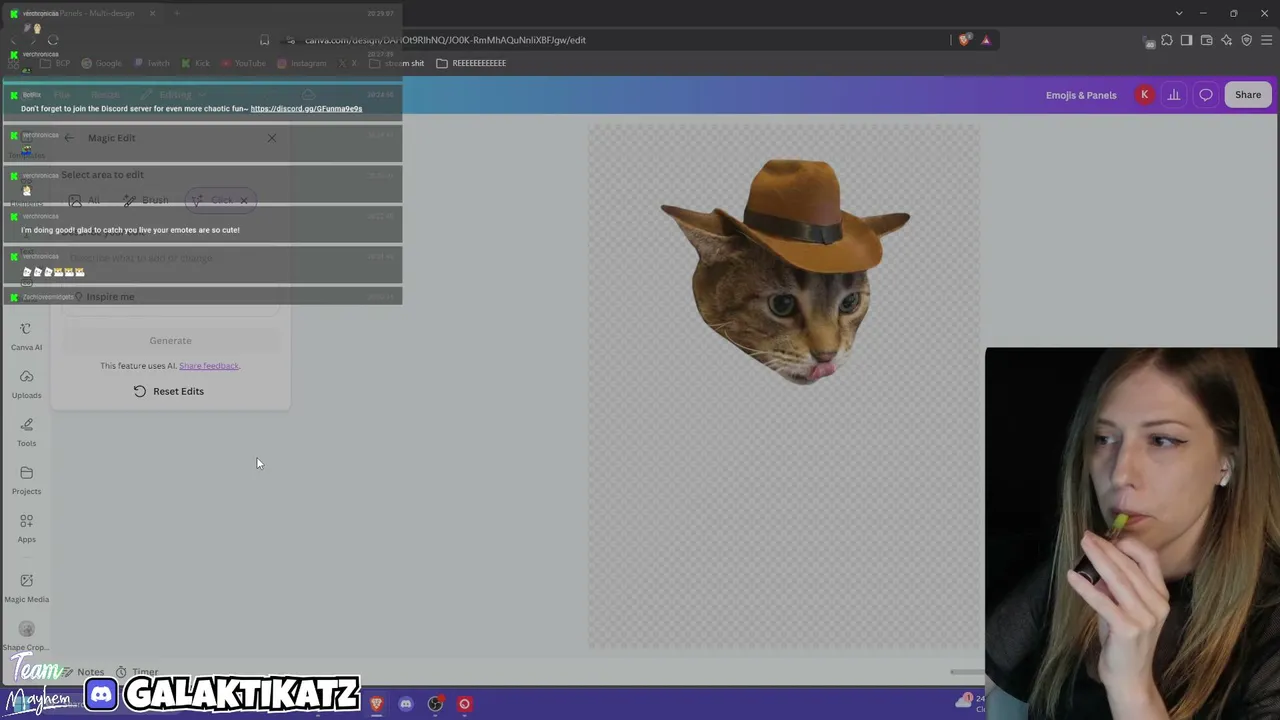Open the analytics bar chart icon
This screenshot has height=720, width=1280.
pos(1174,95)
